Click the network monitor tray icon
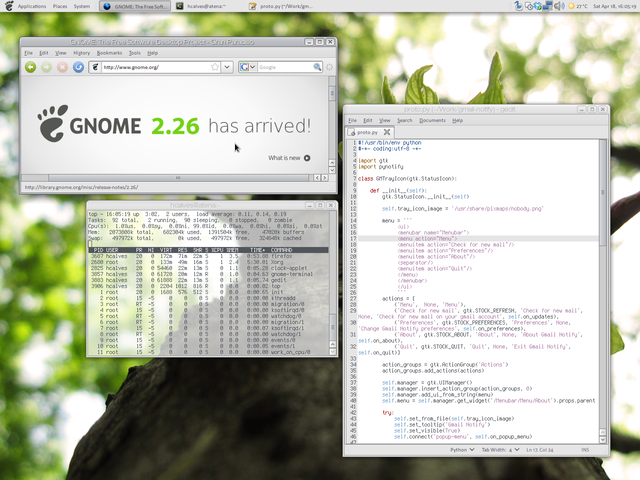 click(548, 6)
